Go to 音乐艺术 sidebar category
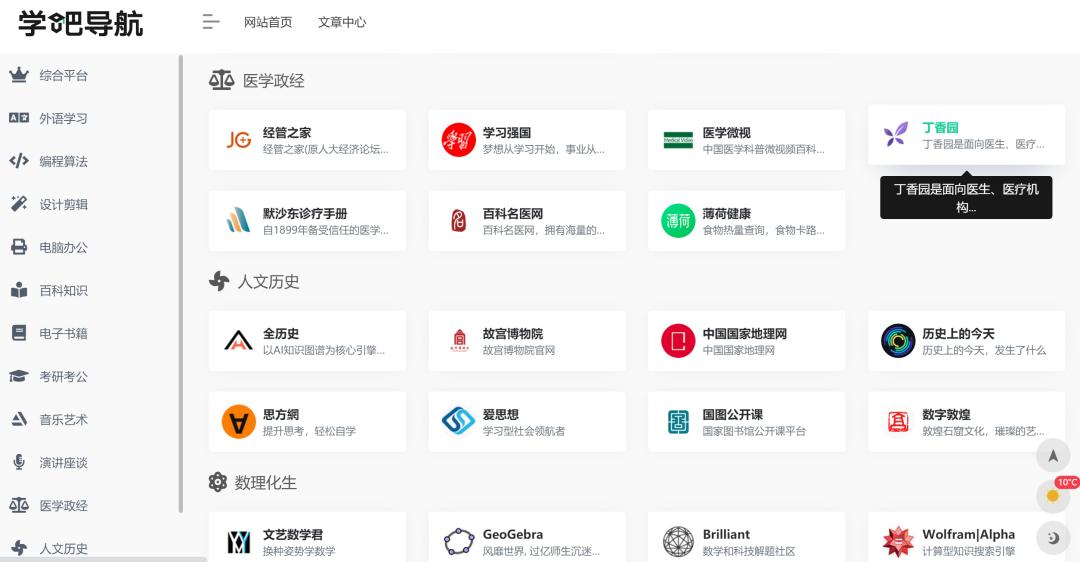 point(63,419)
